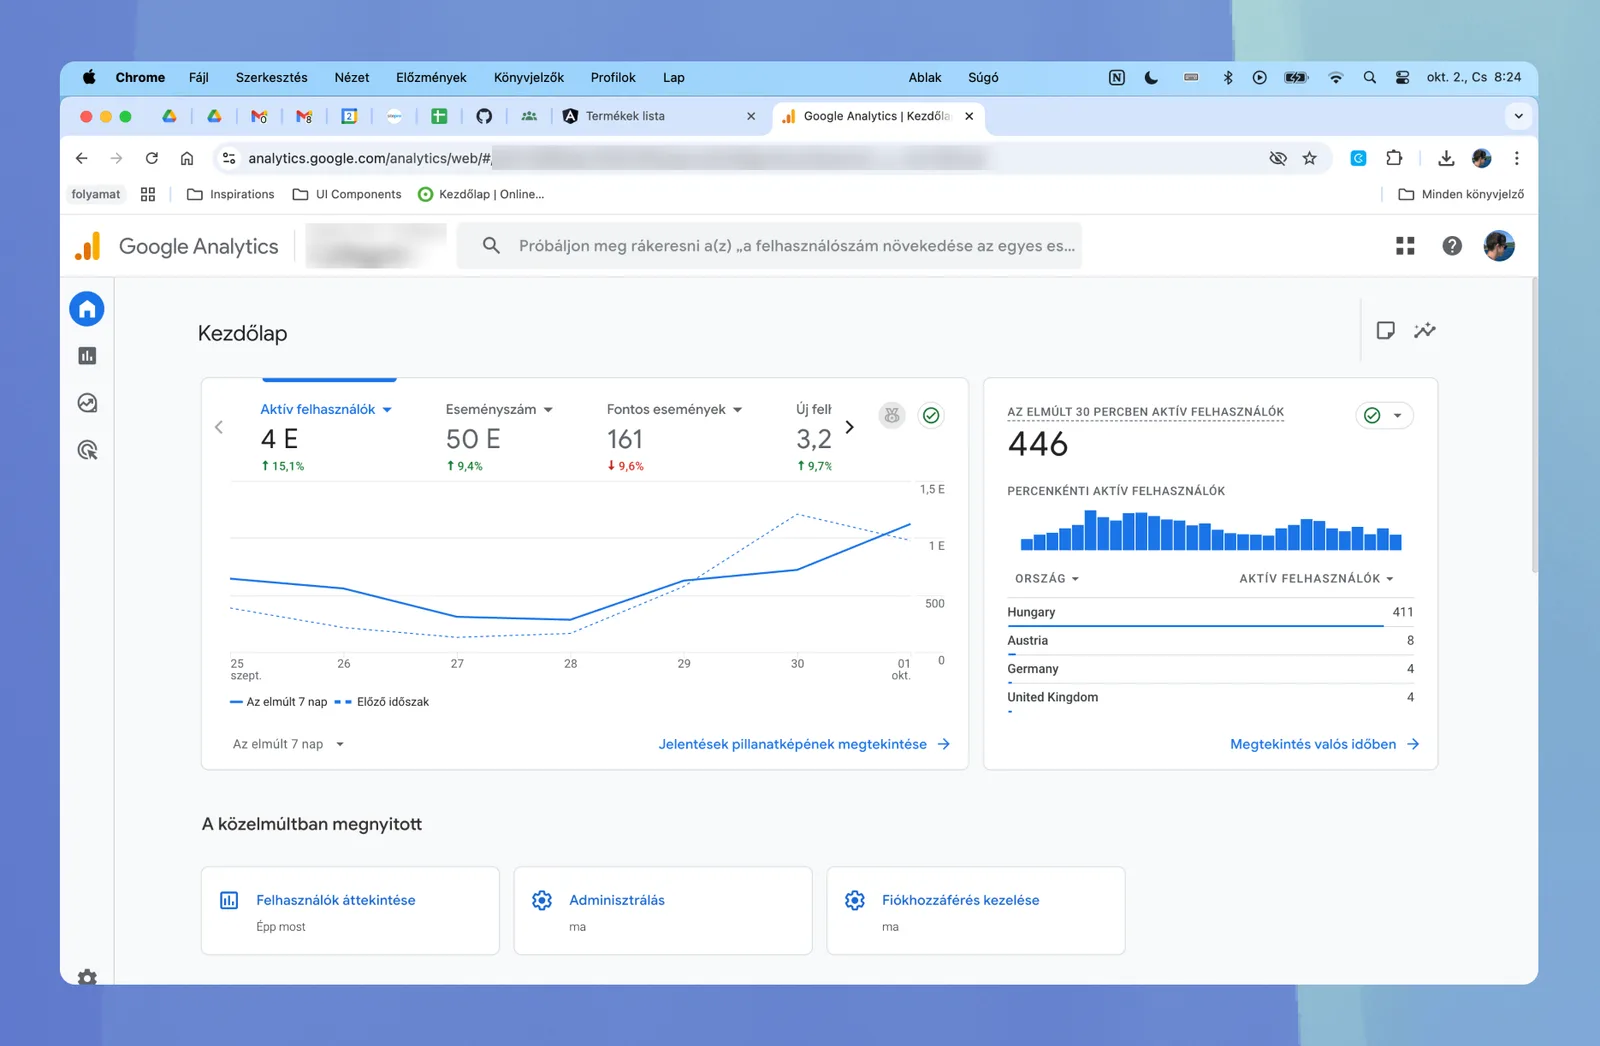
Task: Open the Google apps grid icon
Action: pyautogui.click(x=1405, y=246)
